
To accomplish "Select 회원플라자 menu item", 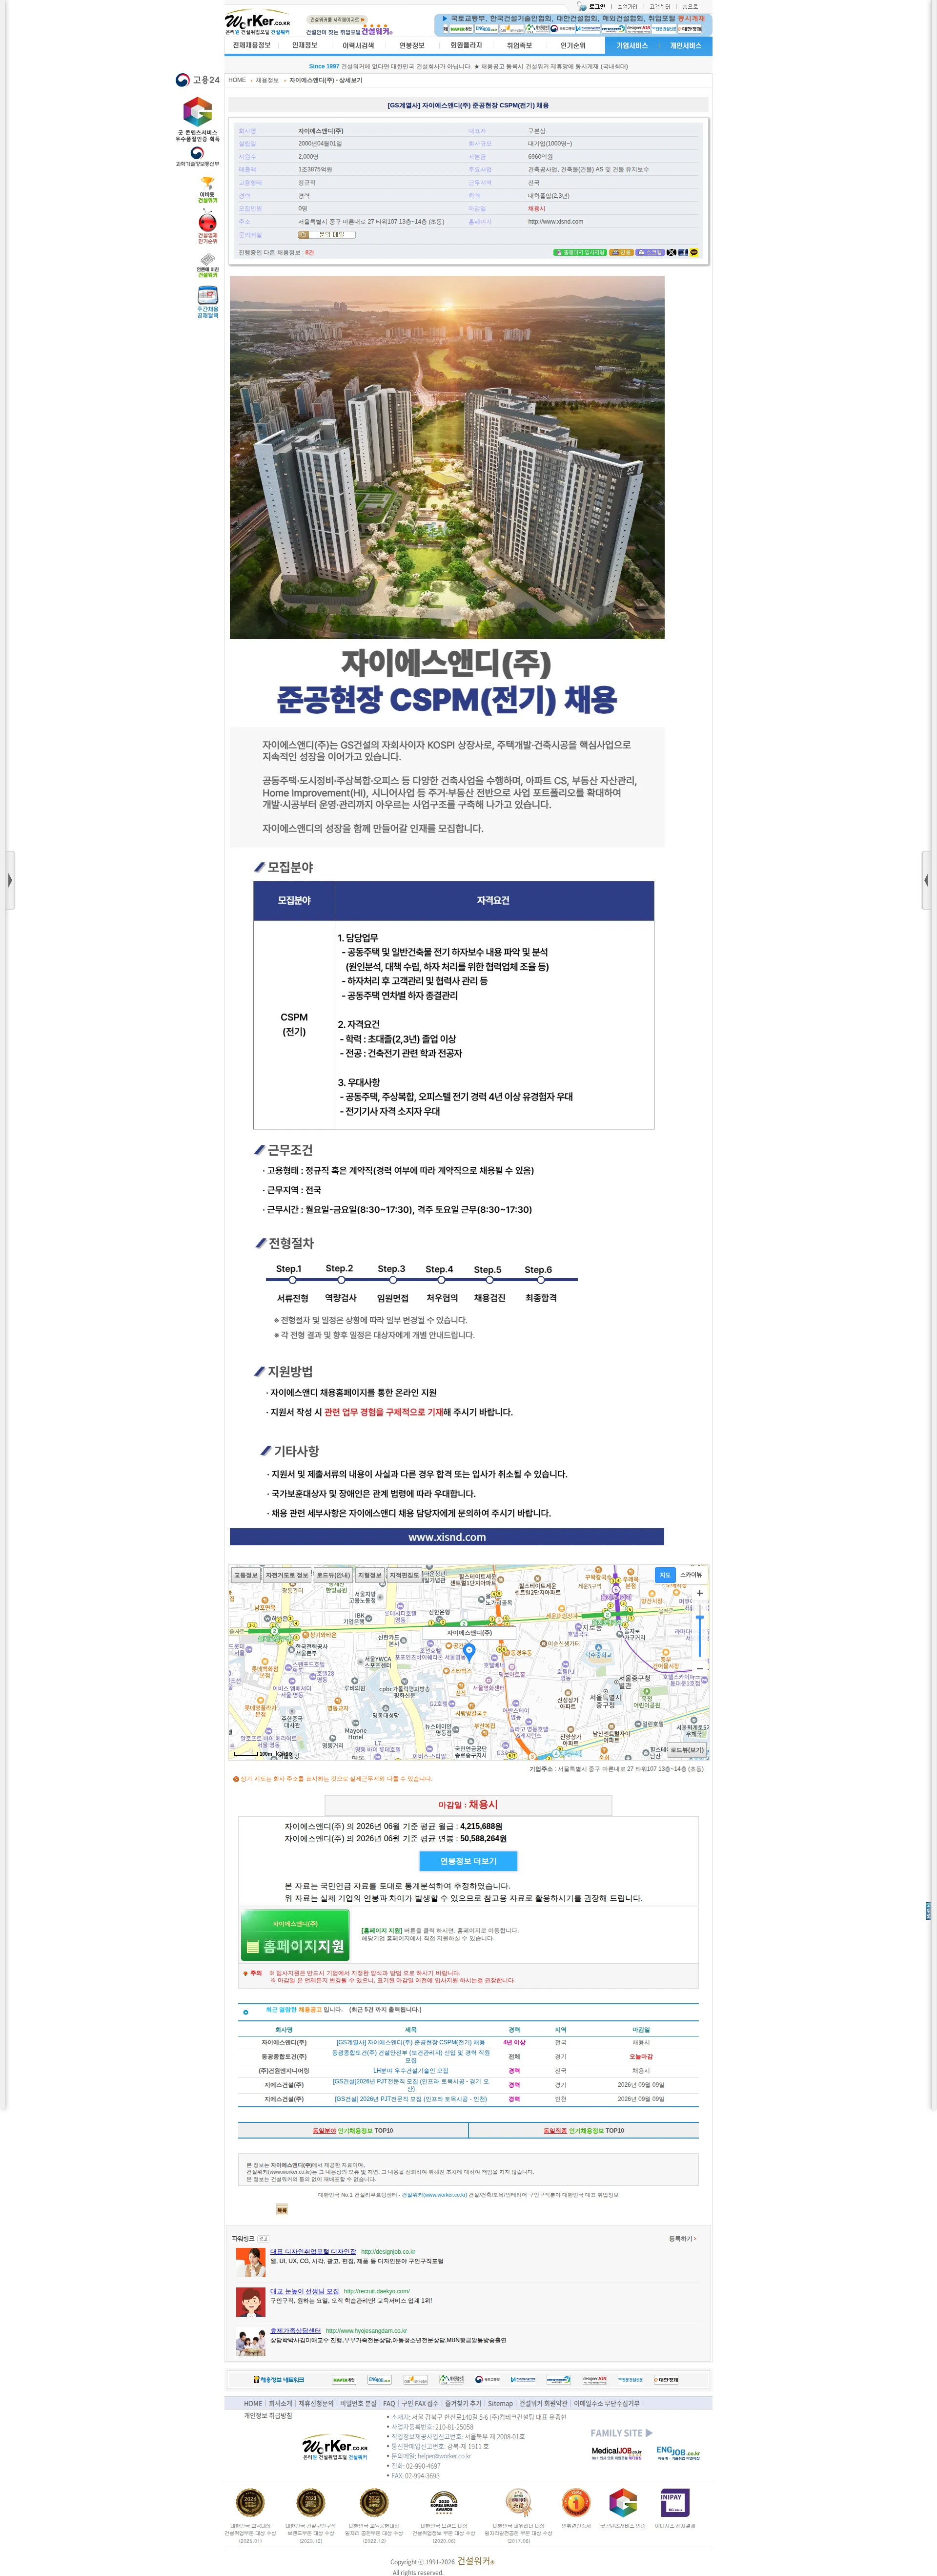I will coord(466,45).
